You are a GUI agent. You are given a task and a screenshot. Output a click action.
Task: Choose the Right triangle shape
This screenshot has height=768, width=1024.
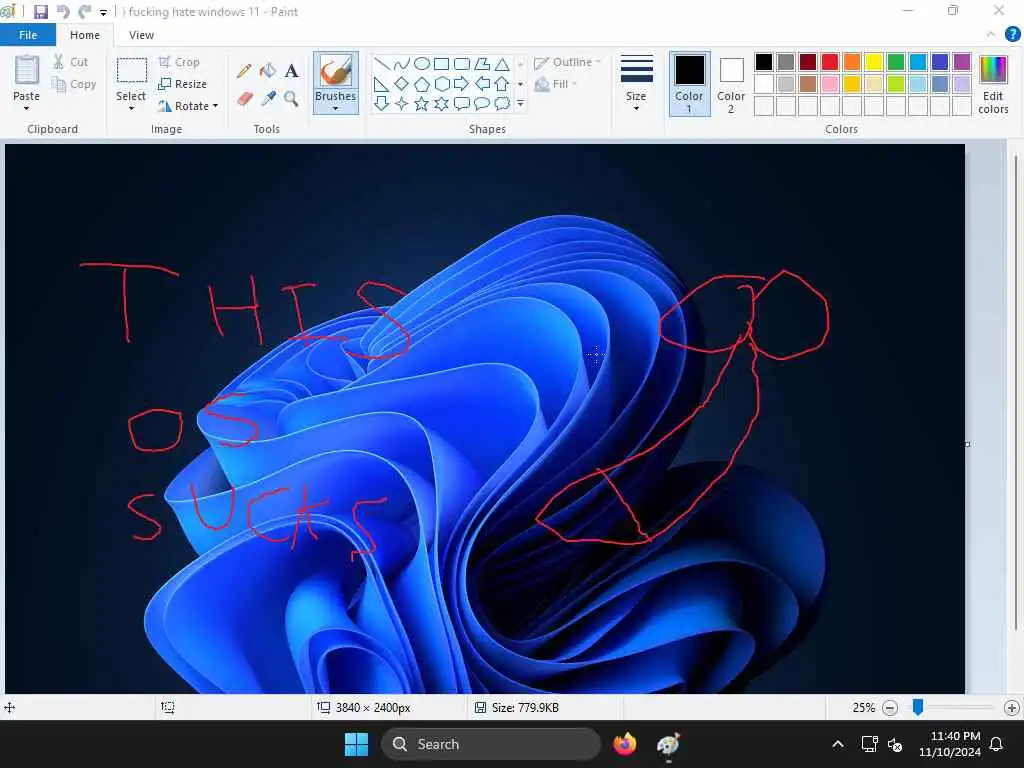[x=382, y=84]
